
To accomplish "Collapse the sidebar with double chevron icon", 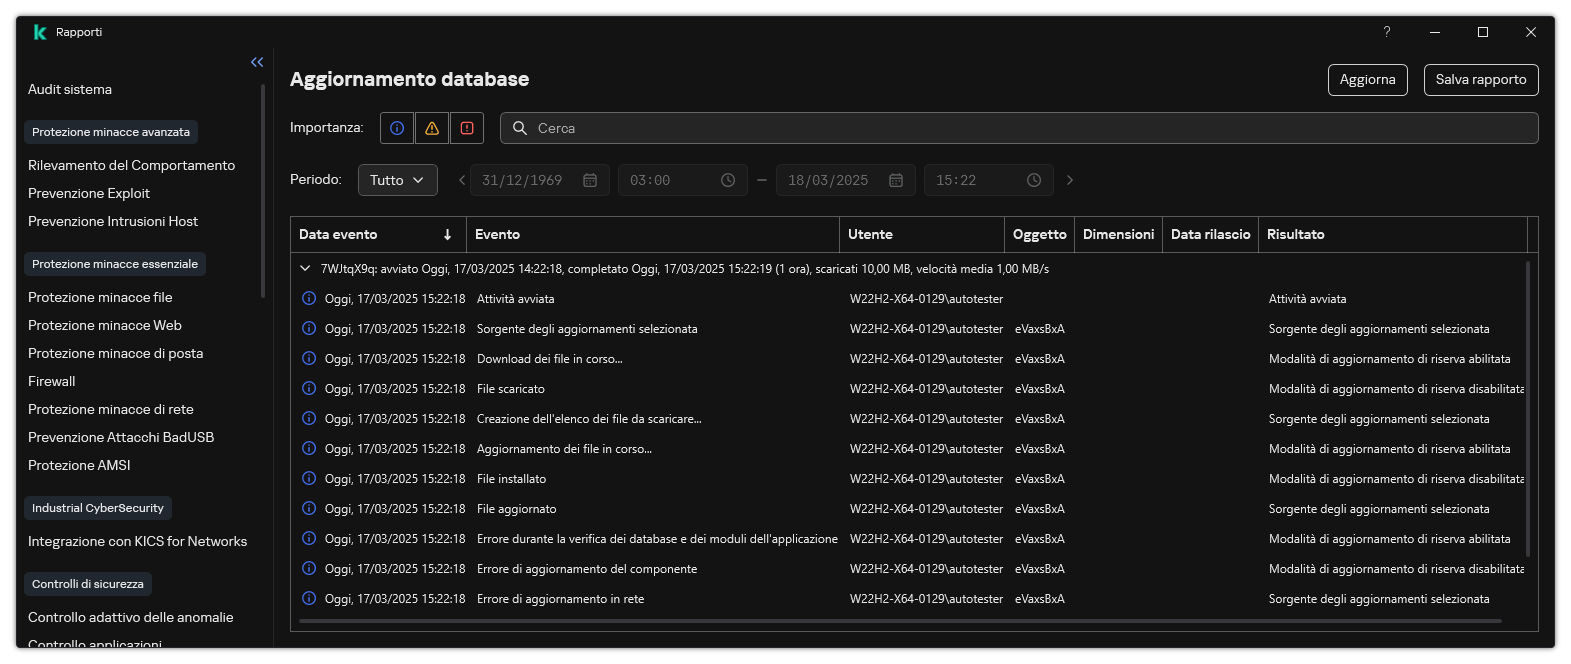I will point(257,62).
